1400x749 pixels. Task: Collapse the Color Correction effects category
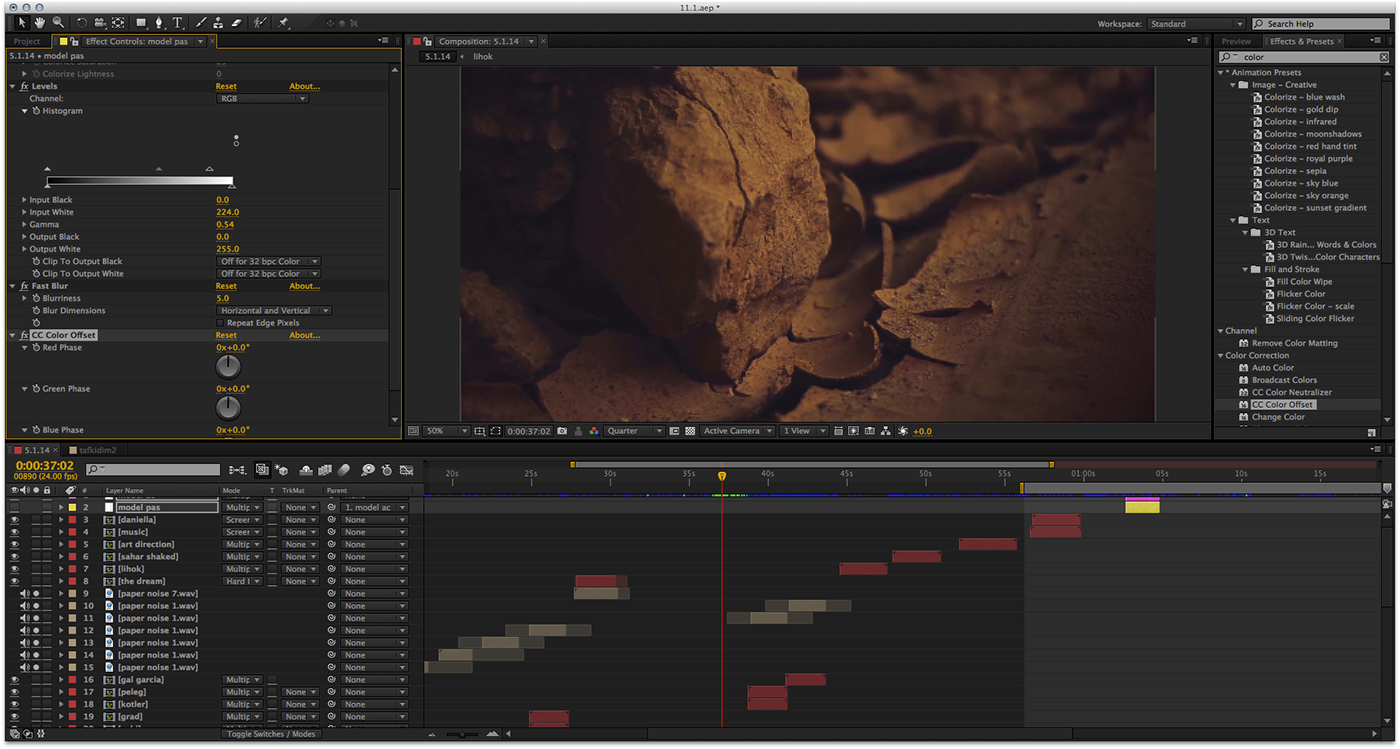(1222, 355)
